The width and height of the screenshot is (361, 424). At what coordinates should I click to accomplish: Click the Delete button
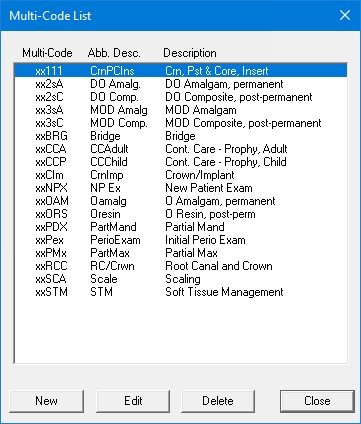(x=218, y=401)
